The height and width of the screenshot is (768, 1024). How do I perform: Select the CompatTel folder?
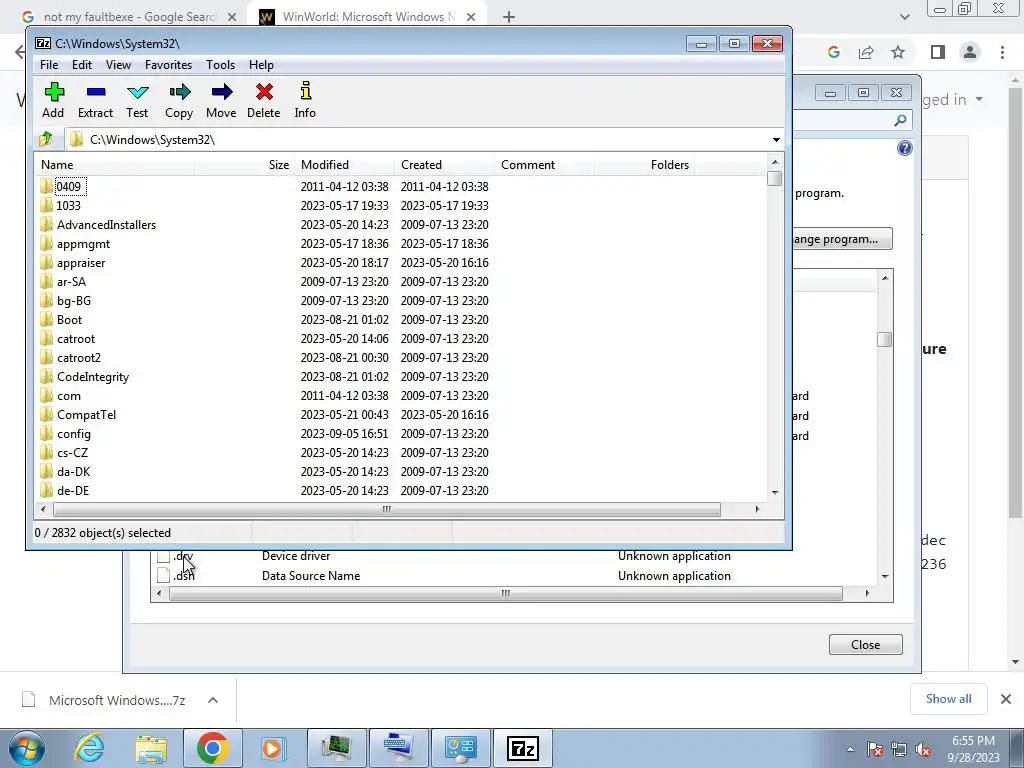point(86,415)
